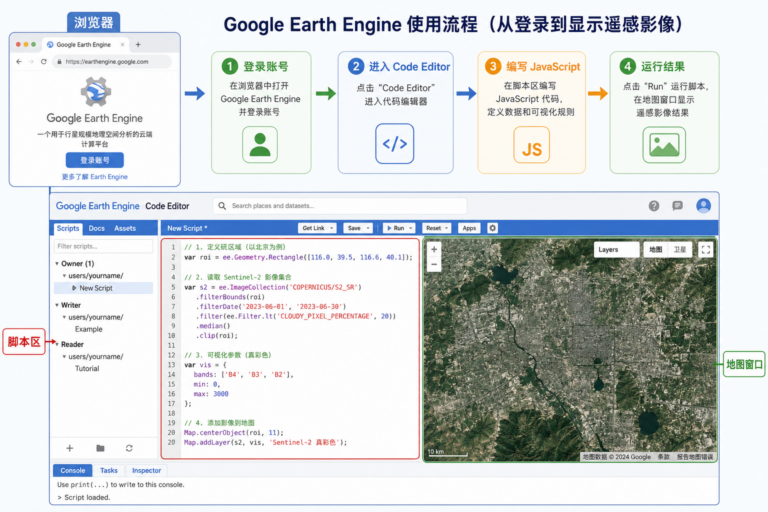Image resolution: width=768 pixels, height=512 pixels.
Task: Click the folder icon below script list
Action: [x=100, y=448]
